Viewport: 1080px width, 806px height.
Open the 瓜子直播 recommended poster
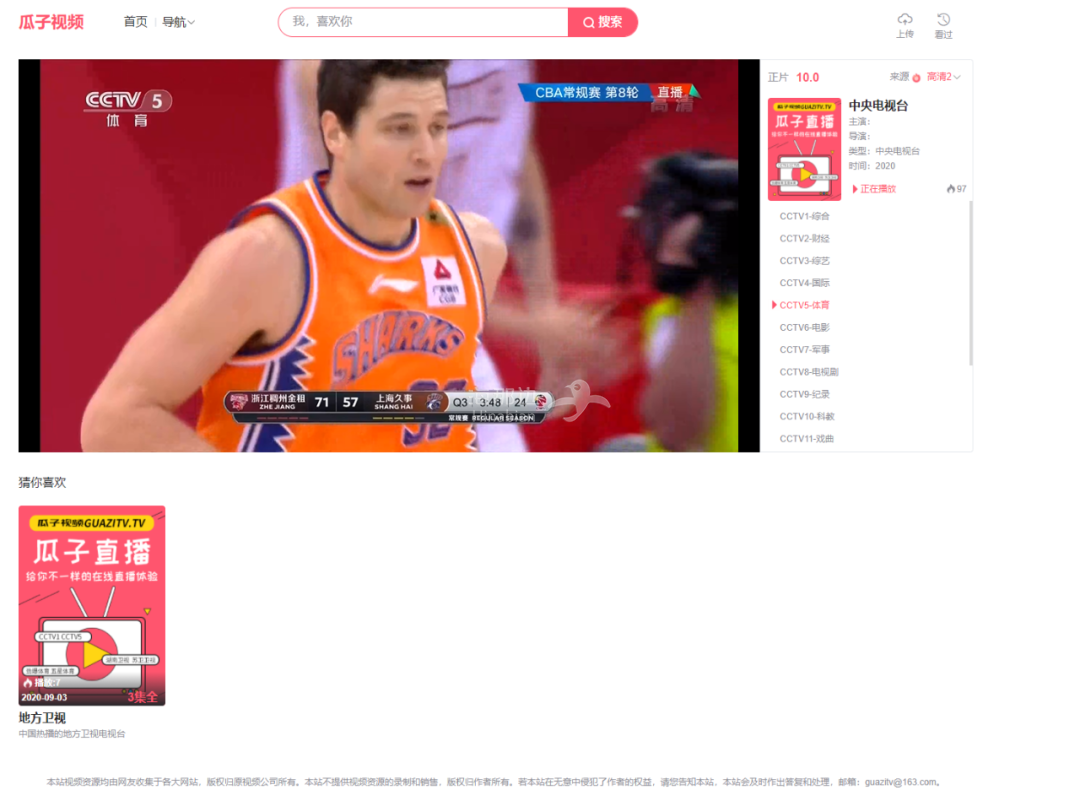[x=92, y=606]
